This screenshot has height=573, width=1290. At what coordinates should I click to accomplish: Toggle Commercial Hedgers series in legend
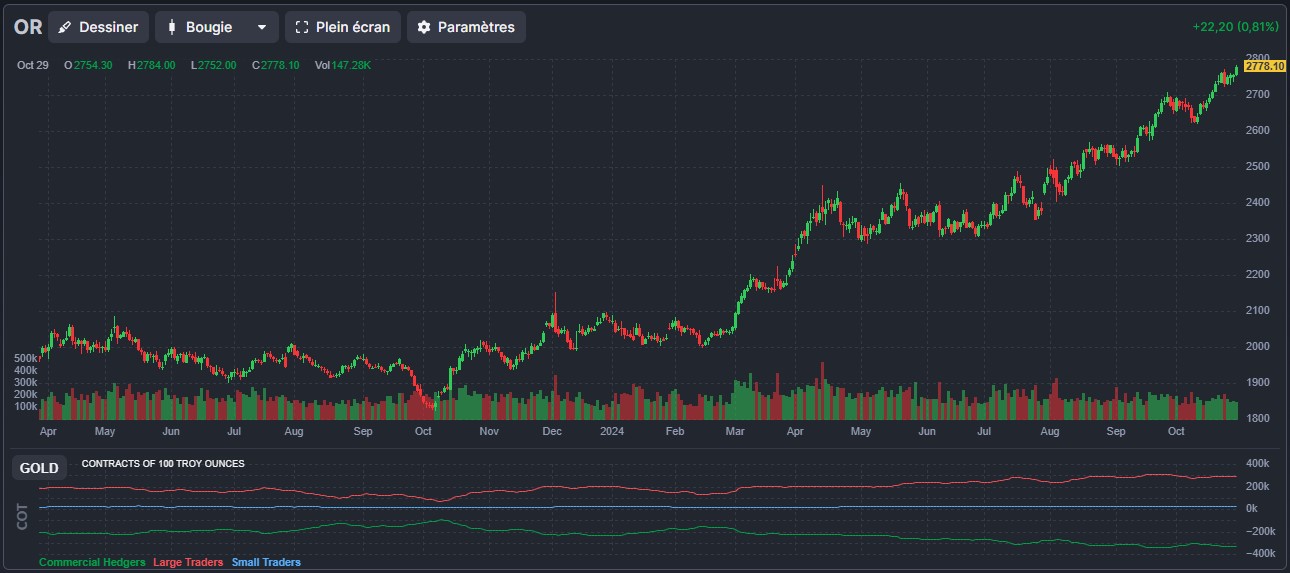pyautogui.click(x=92, y=562)
